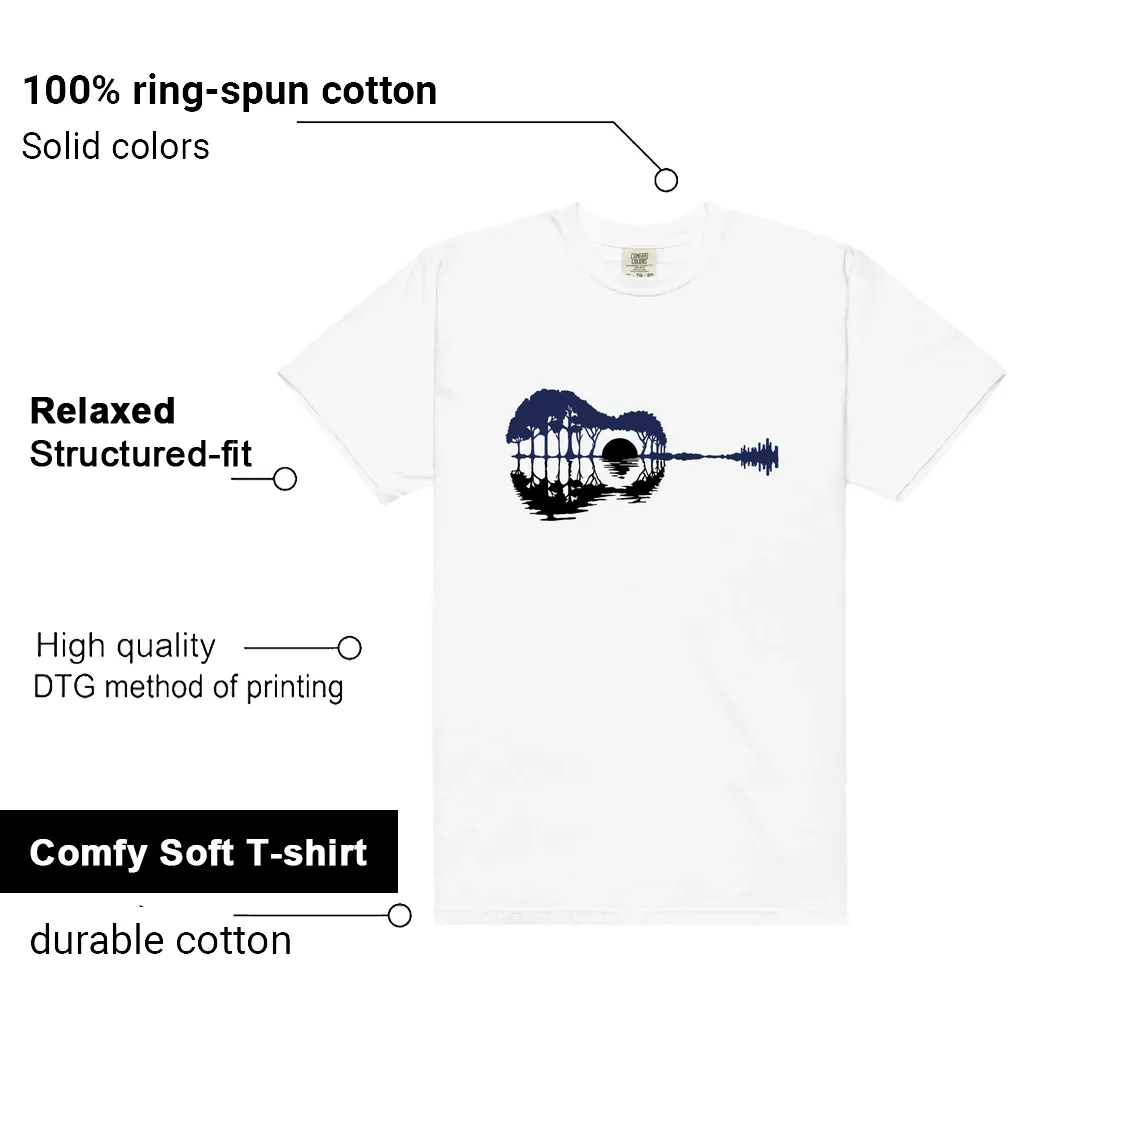
Task: Click the DTG method of printing text
Action: (x=188, y=687)
